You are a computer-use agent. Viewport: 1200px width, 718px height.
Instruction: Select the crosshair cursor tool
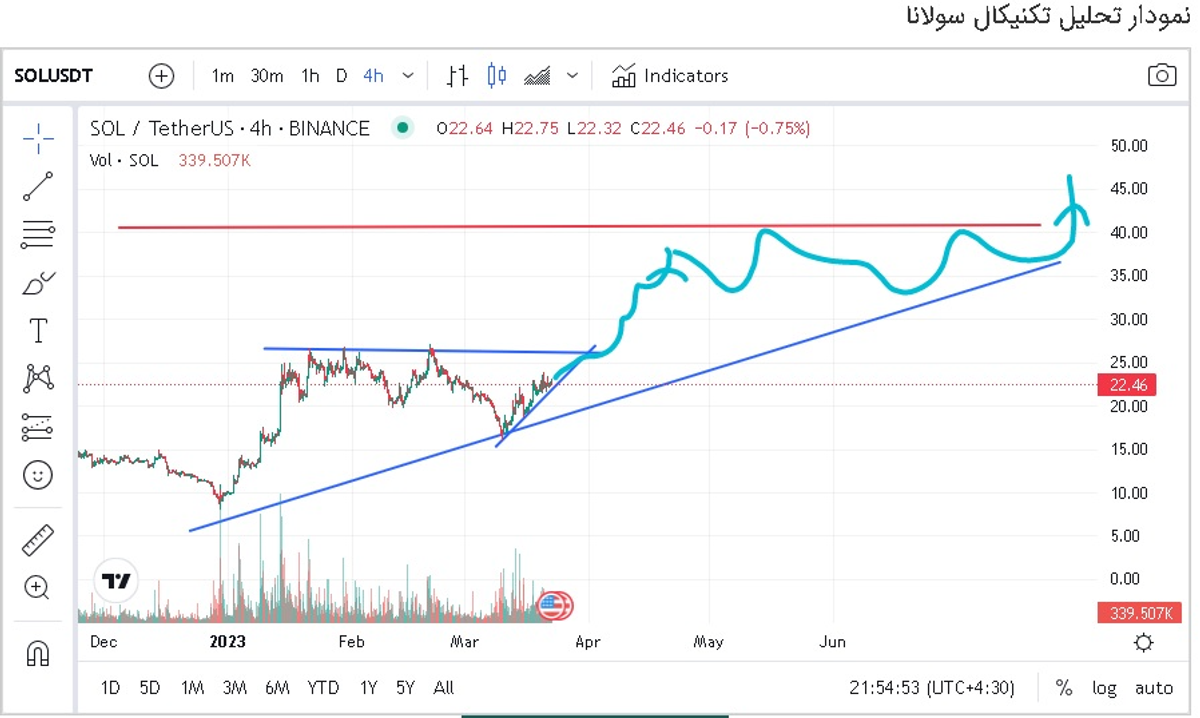pyautogui.click(x=38, y=139)
